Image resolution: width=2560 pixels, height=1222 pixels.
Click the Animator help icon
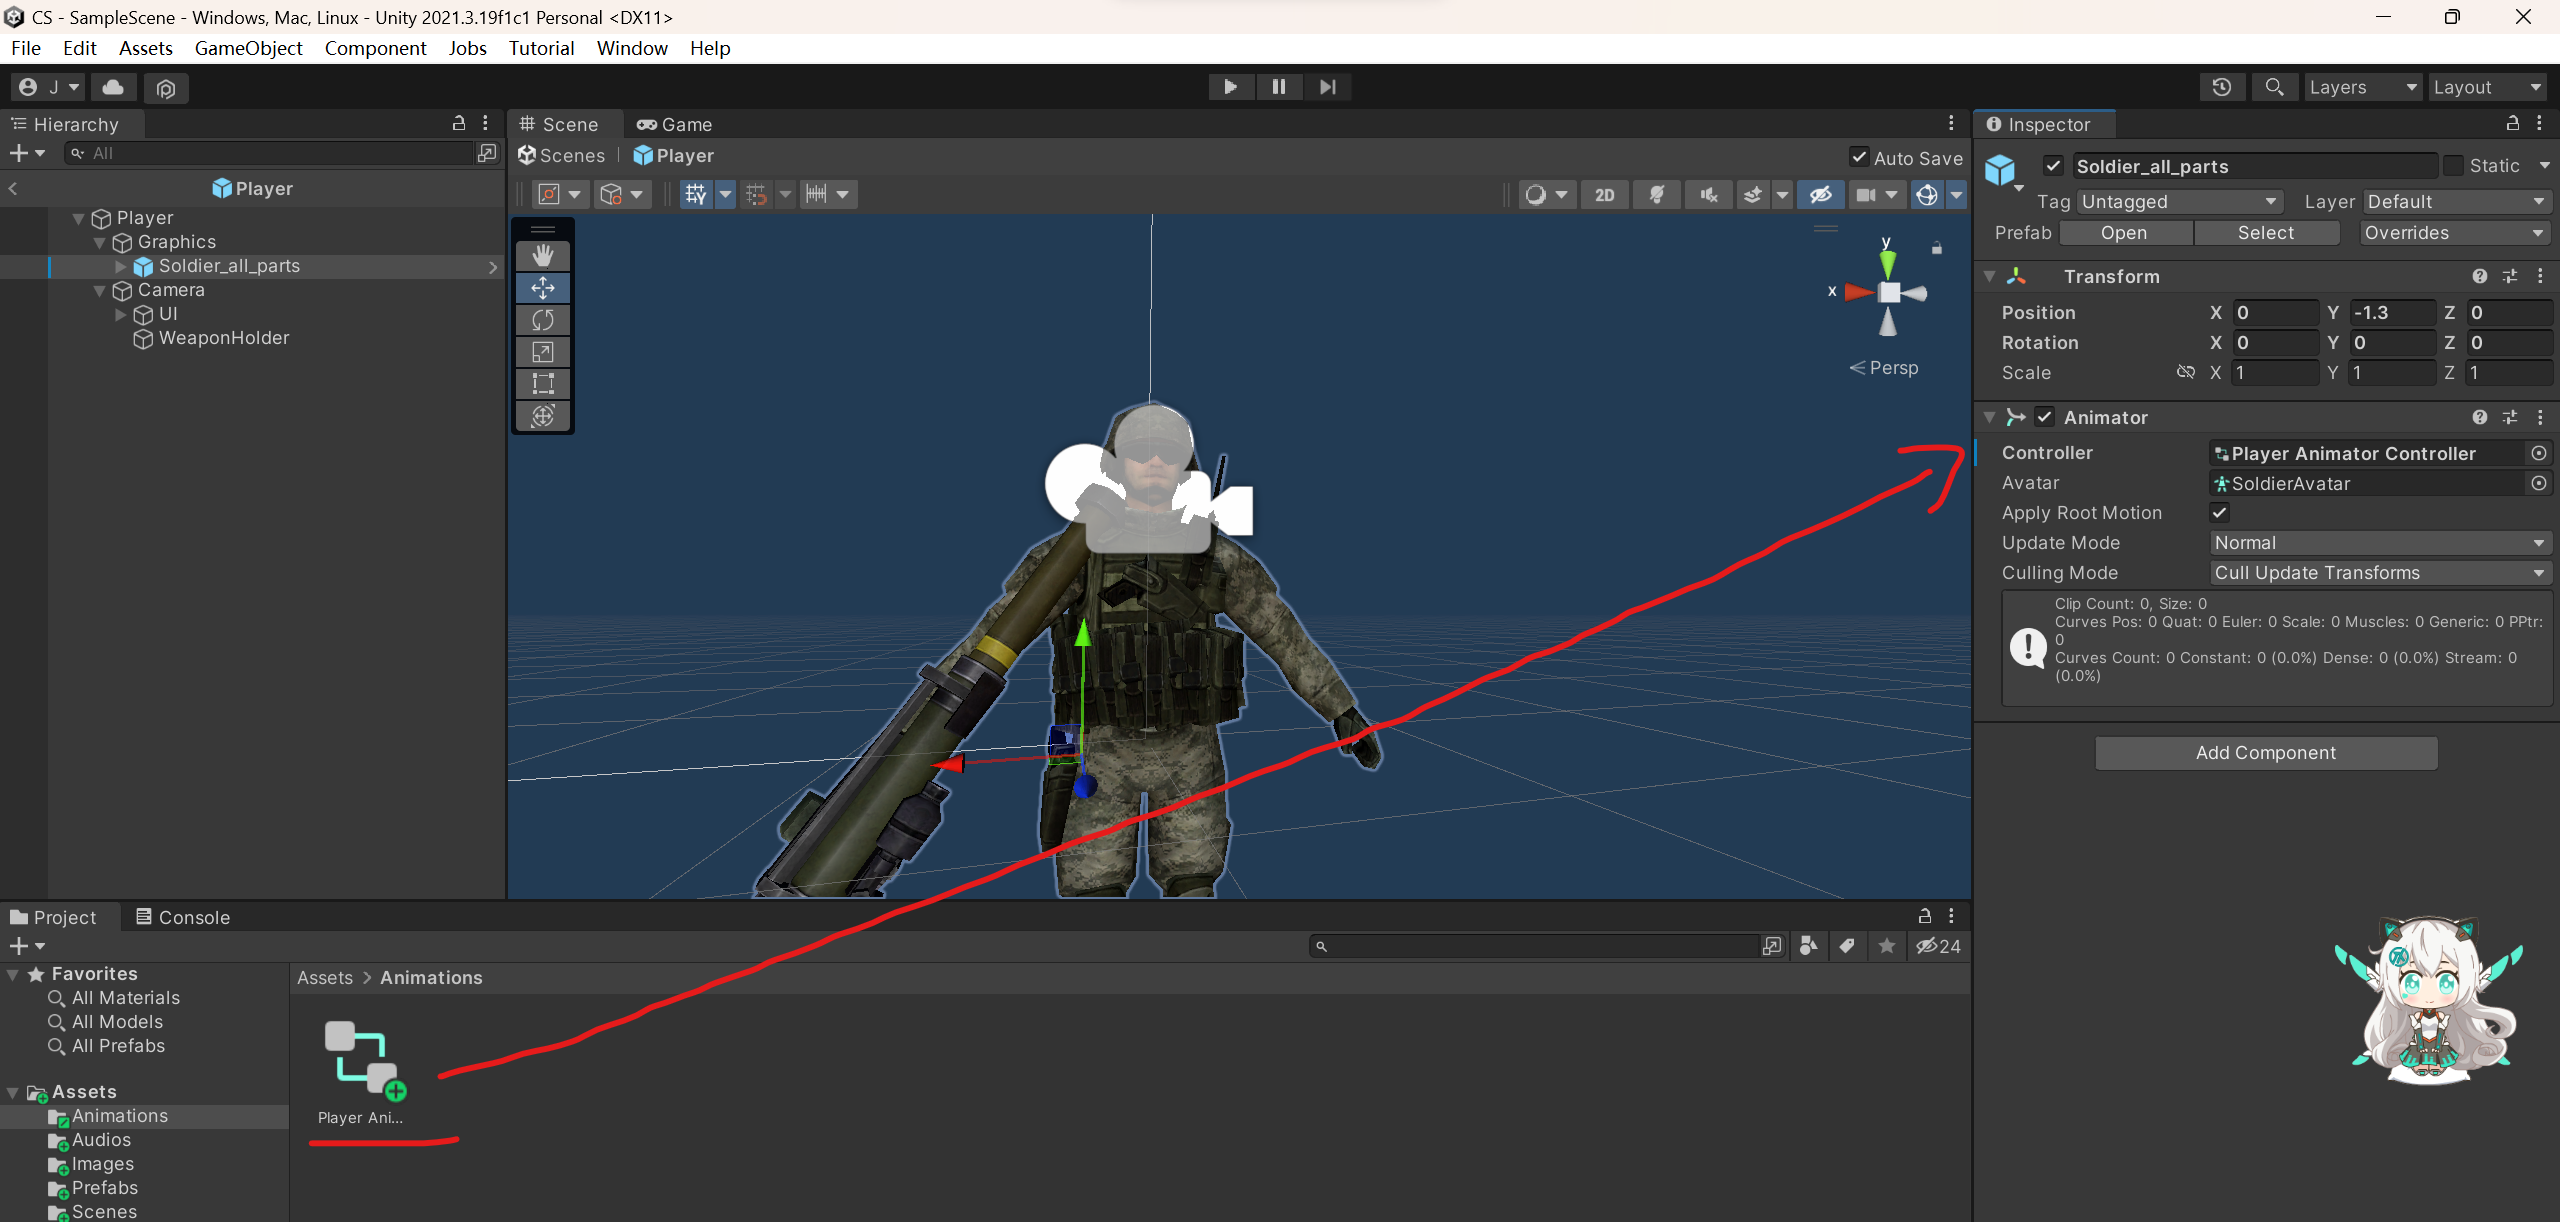coord(2480,417)
